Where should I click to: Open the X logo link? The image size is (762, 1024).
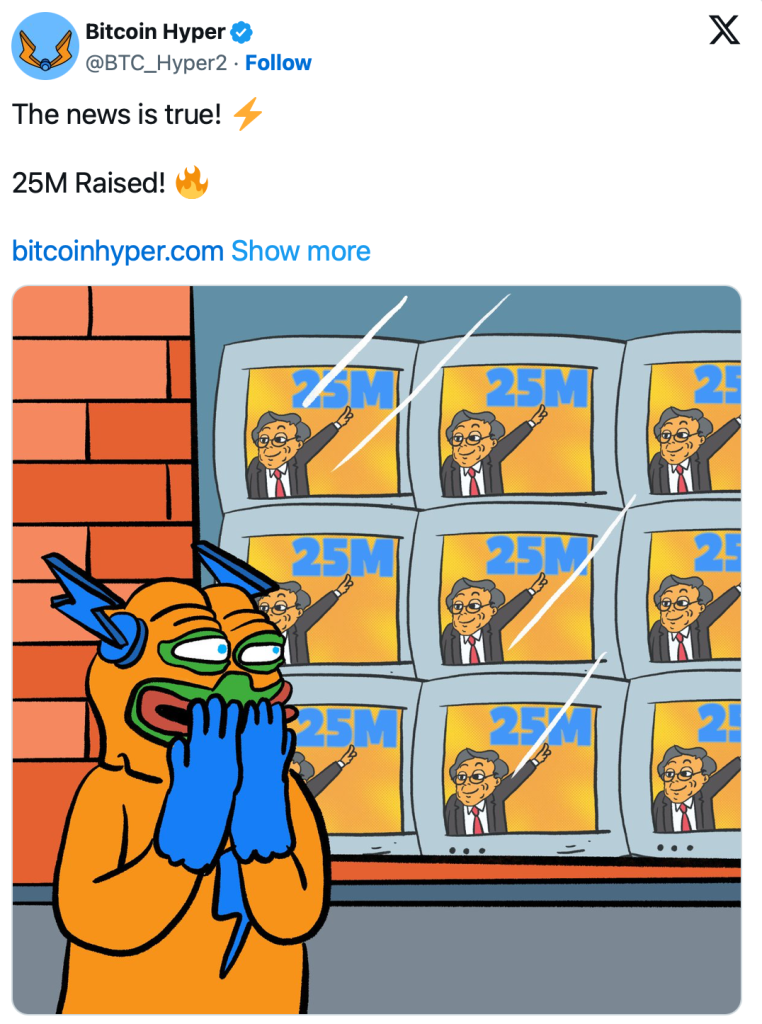[x=724, y=31]
